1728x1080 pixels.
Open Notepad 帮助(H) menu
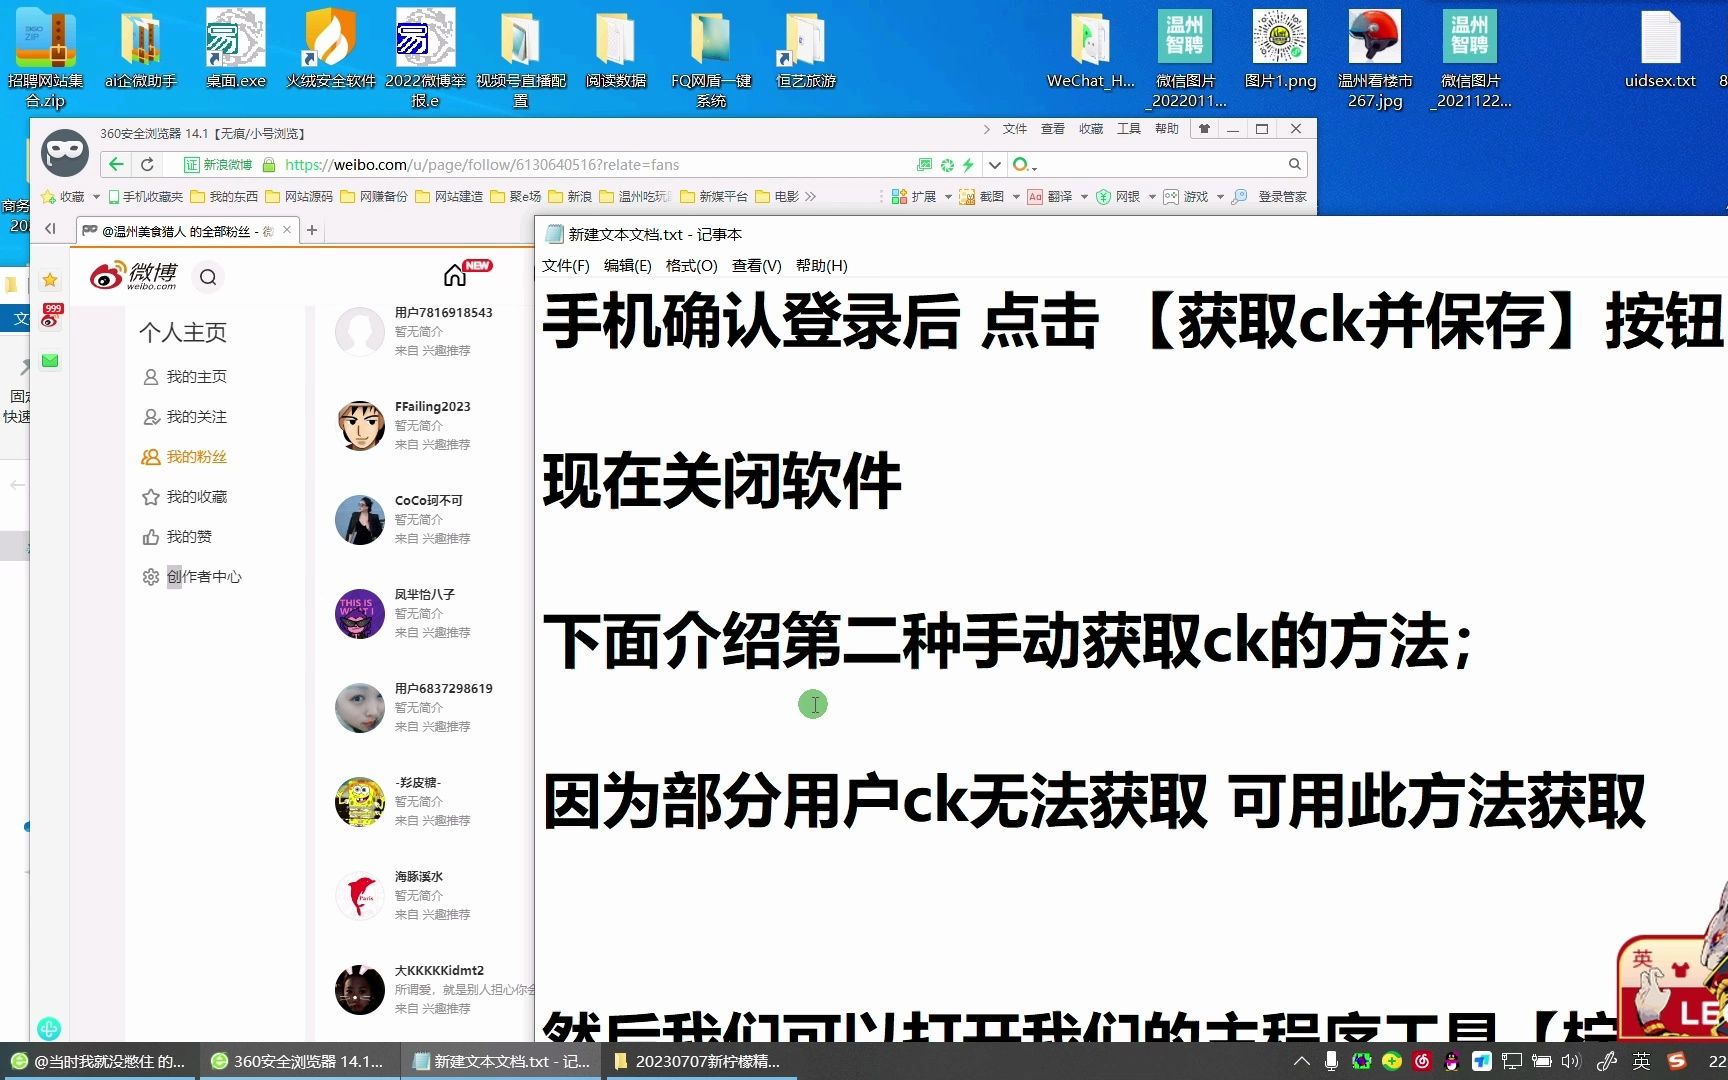821,265
